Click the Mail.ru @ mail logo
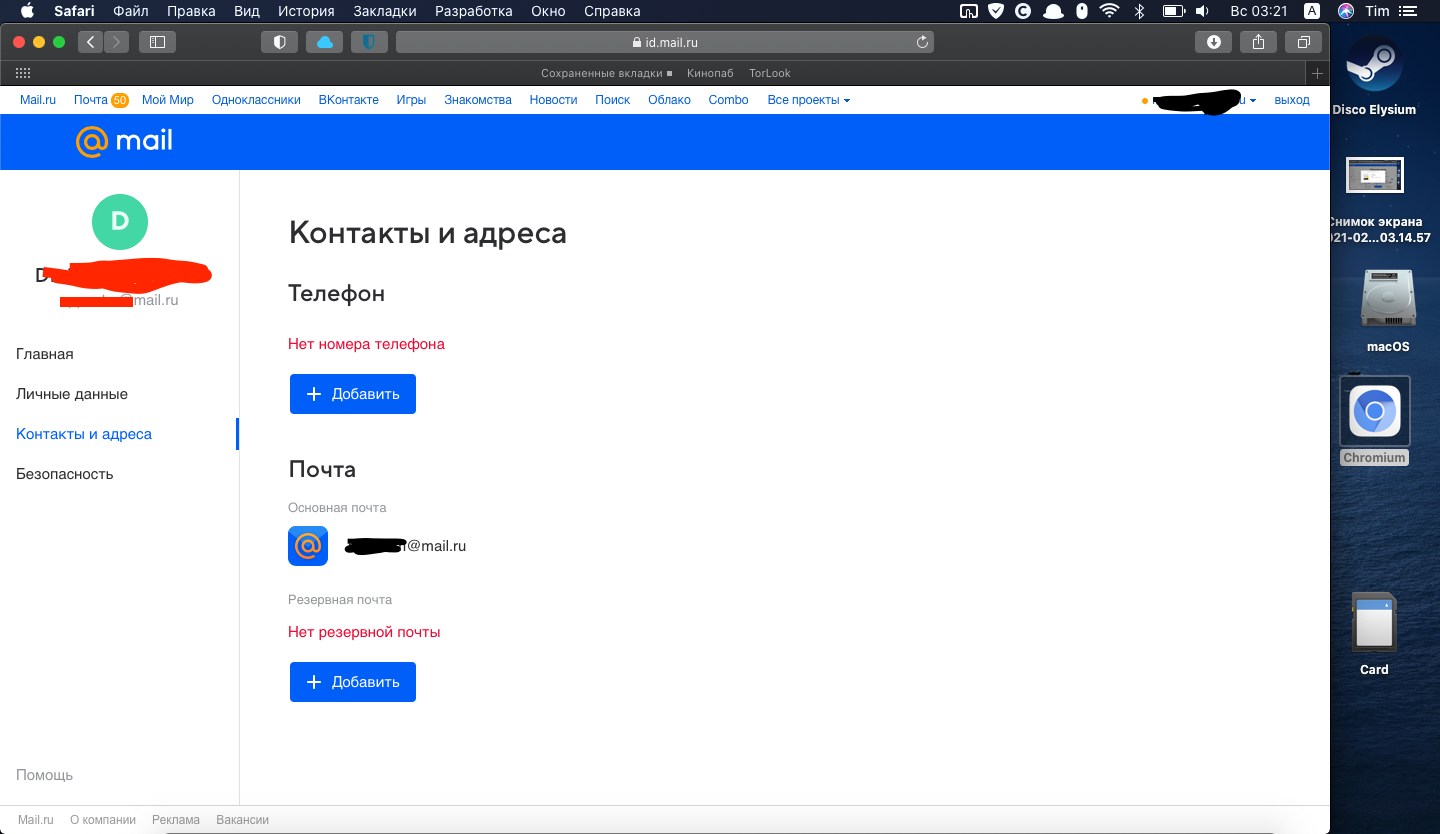1440x834 pixels. [124, 141]
